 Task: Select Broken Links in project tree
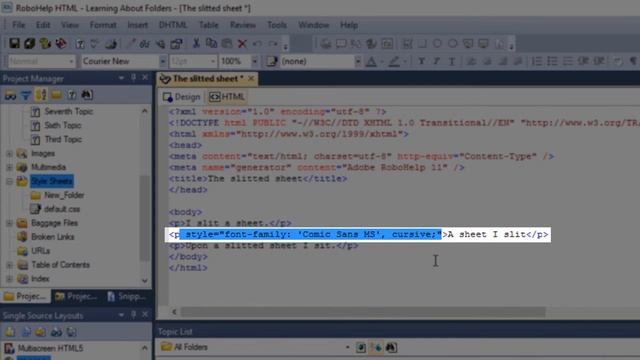click(53, 237)
